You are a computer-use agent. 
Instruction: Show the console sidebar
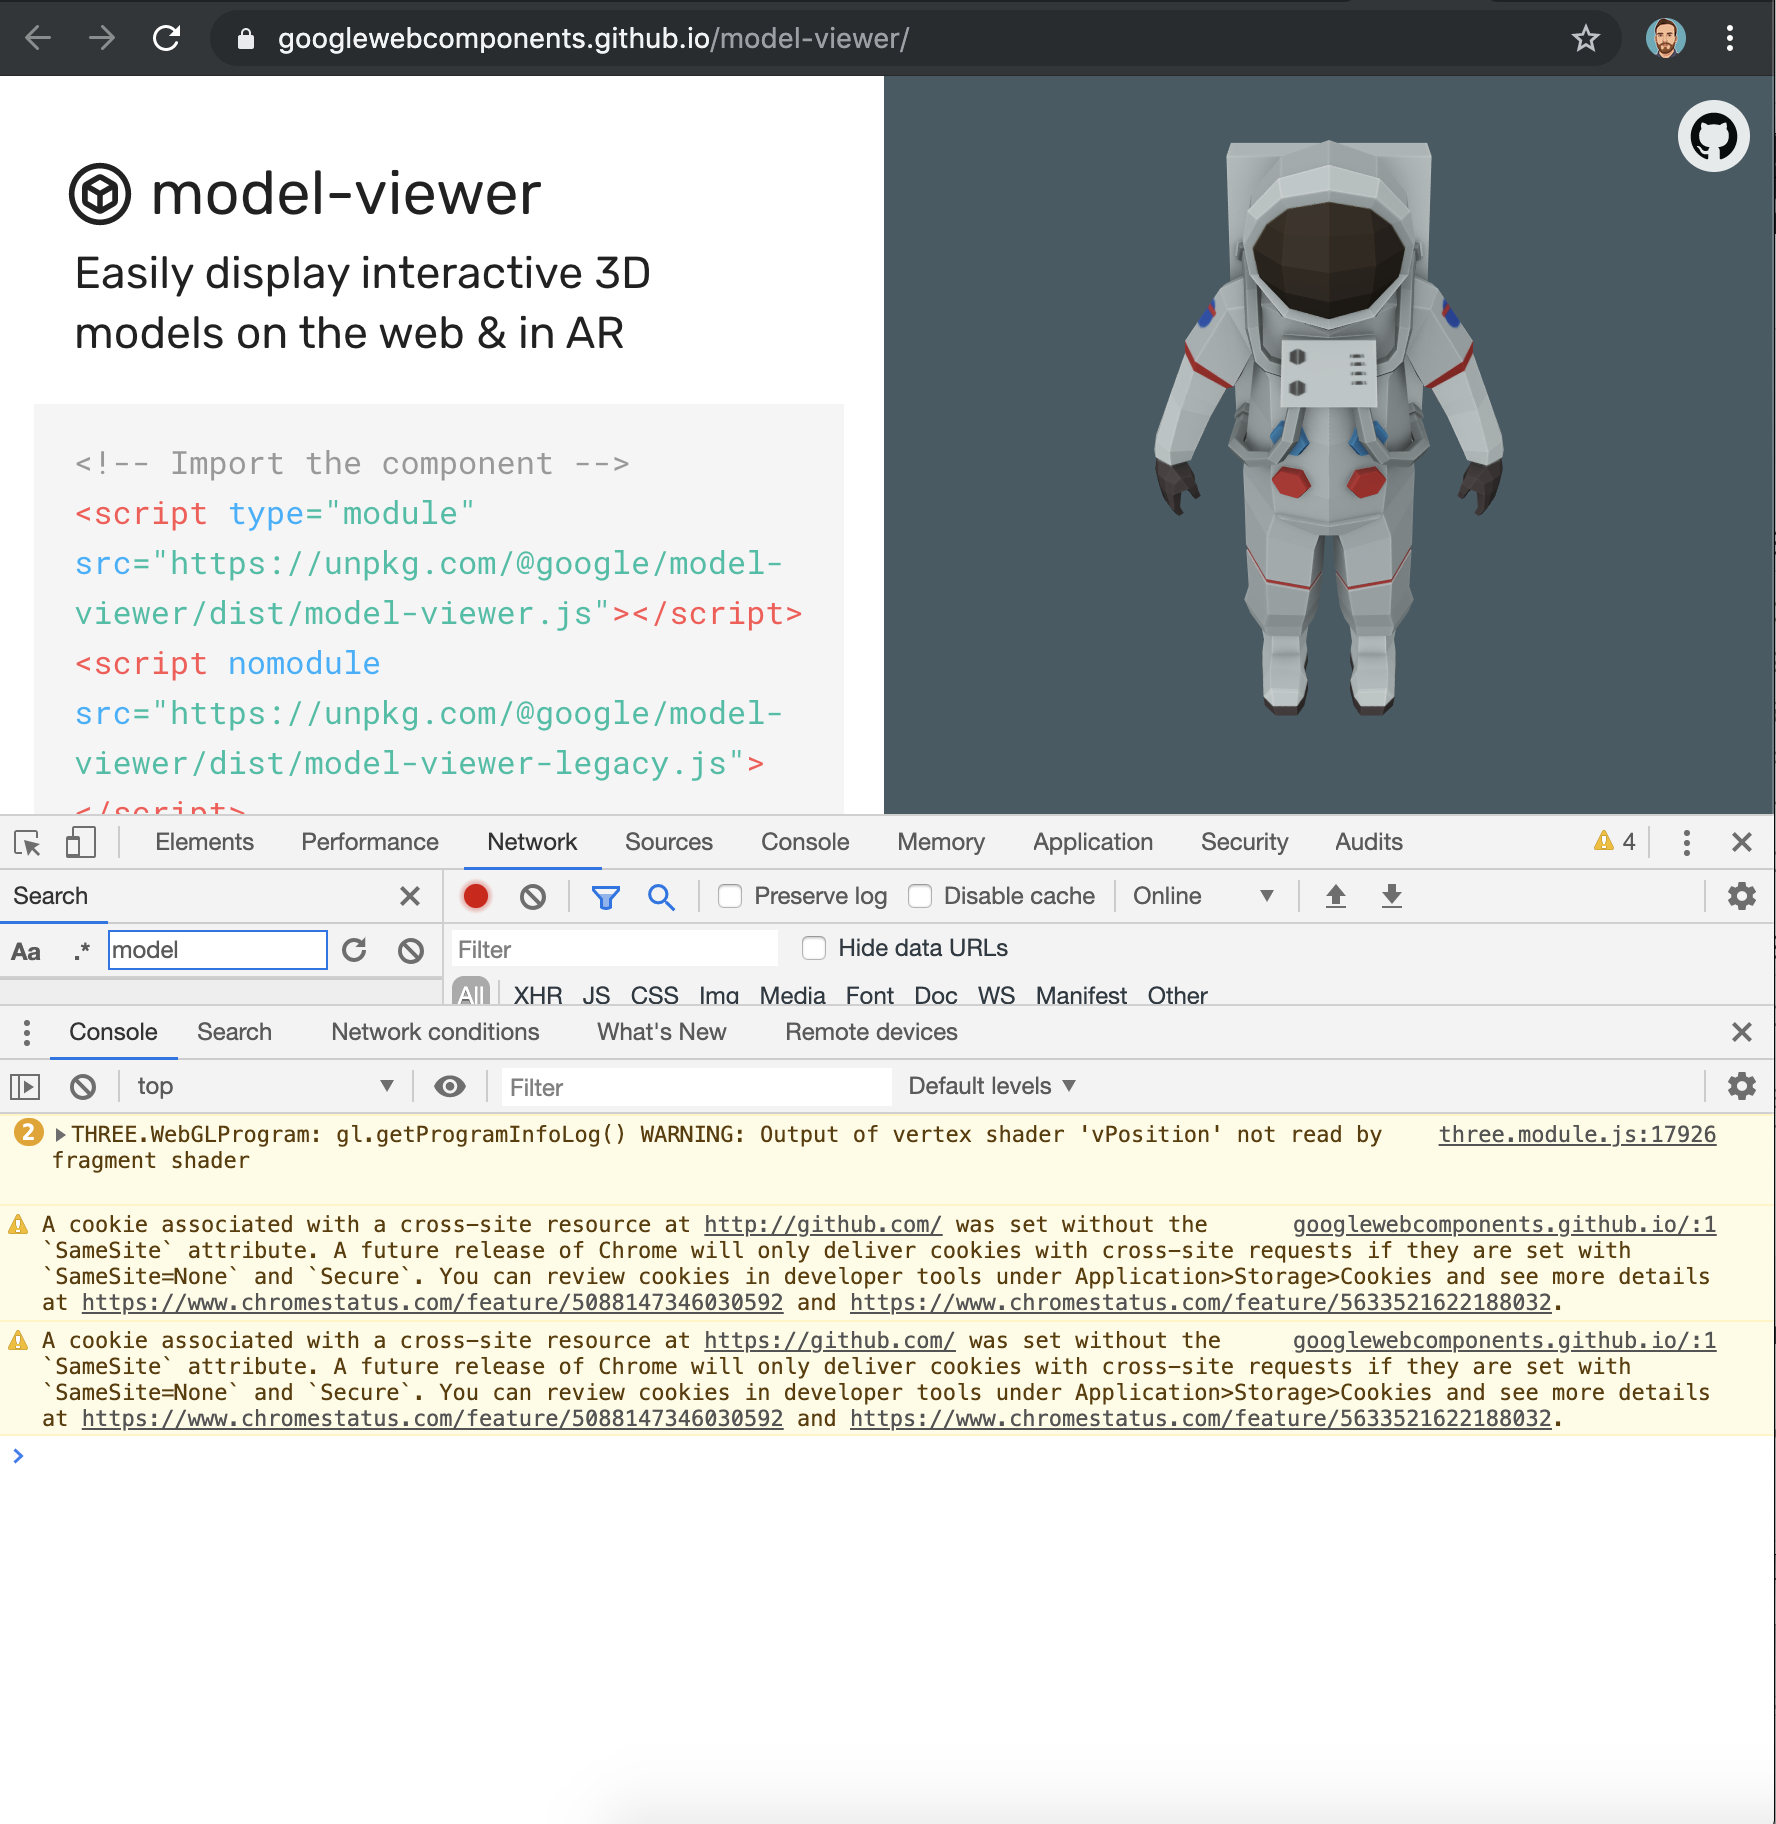pos(24,1086)
